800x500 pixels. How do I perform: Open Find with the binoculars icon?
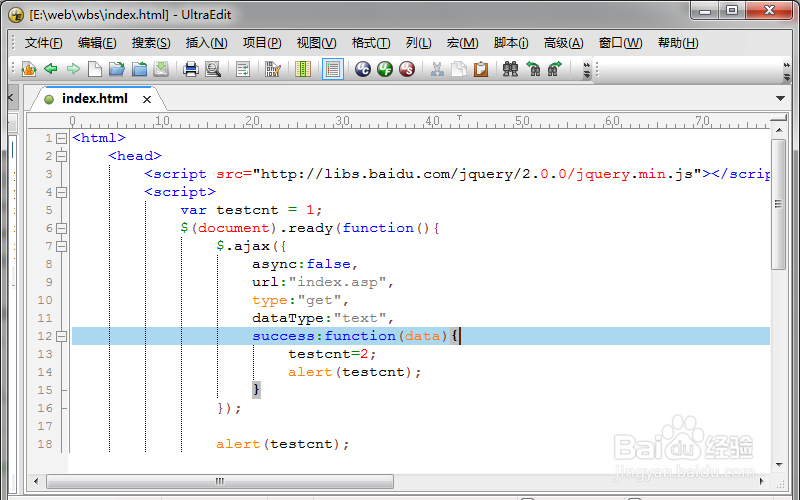[x=510, y=69]
